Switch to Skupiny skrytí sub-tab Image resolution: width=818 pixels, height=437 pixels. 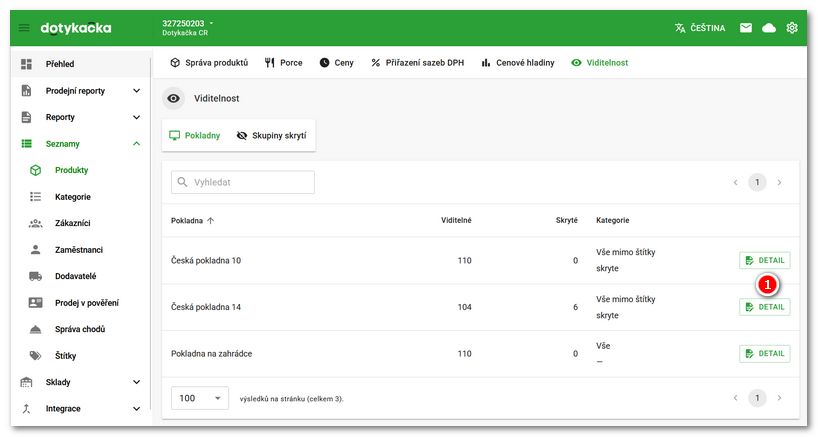click(x=271, y=136)
